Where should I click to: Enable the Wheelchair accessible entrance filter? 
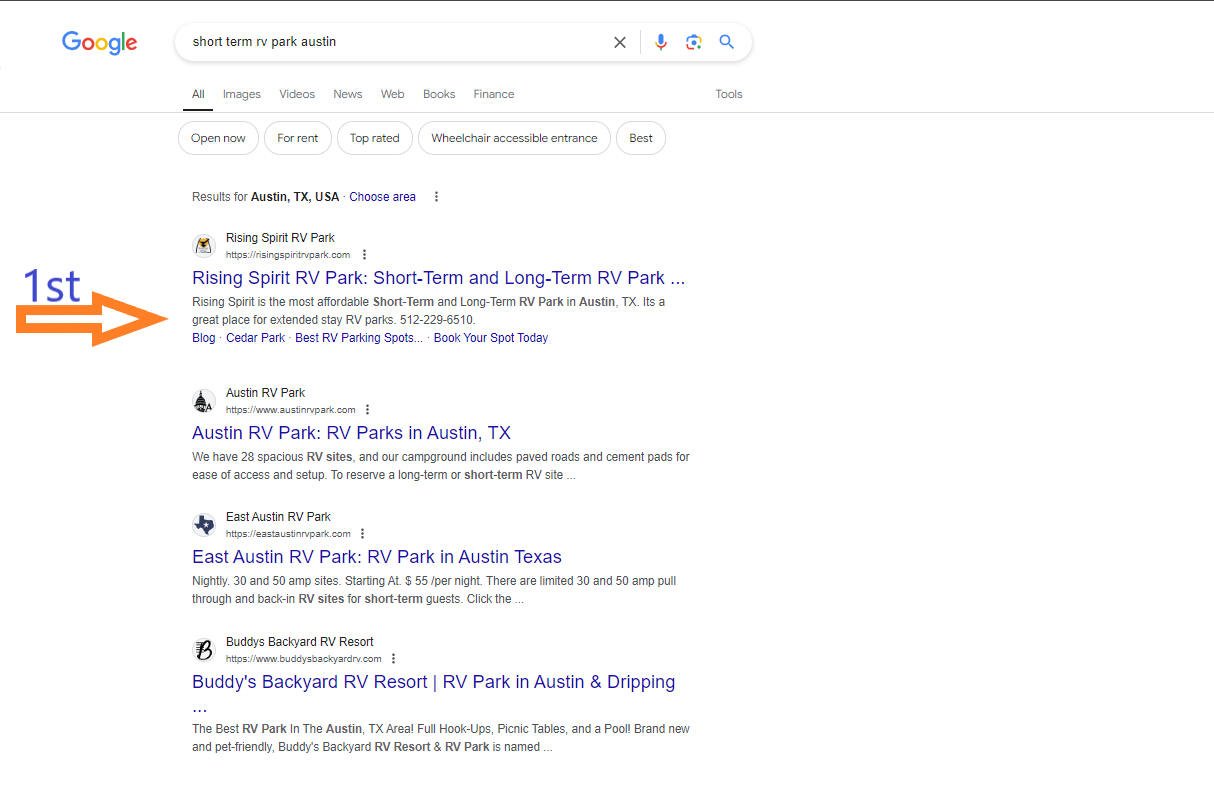[x=514, y=138]
